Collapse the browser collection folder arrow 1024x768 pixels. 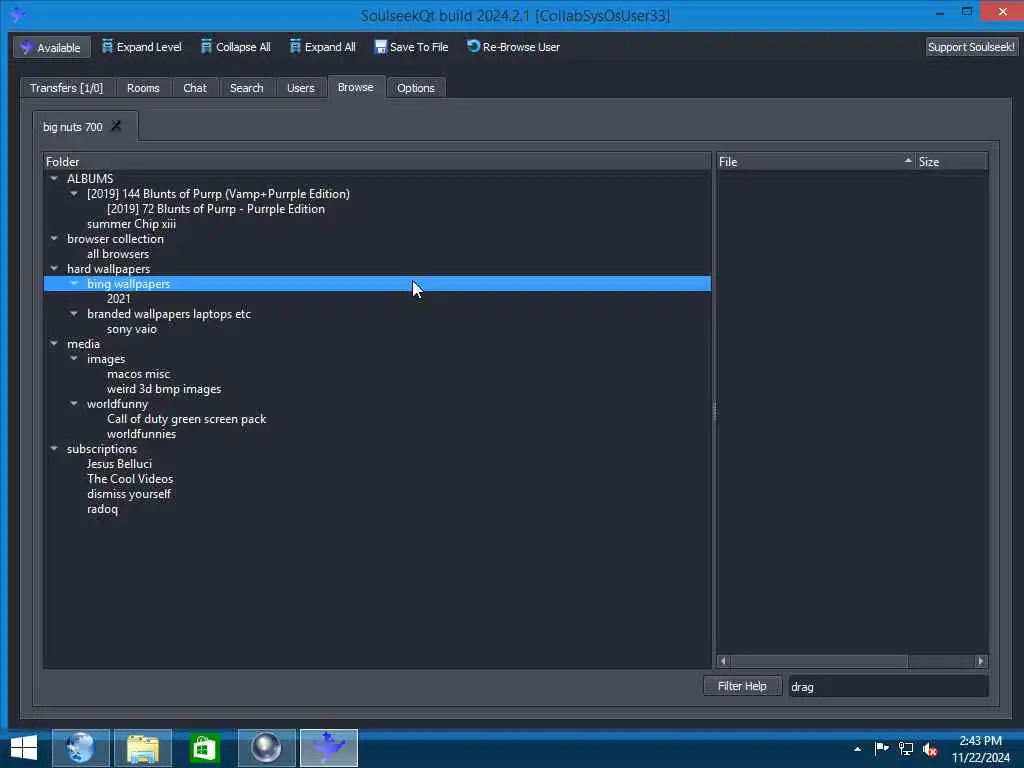coord(54,238)
